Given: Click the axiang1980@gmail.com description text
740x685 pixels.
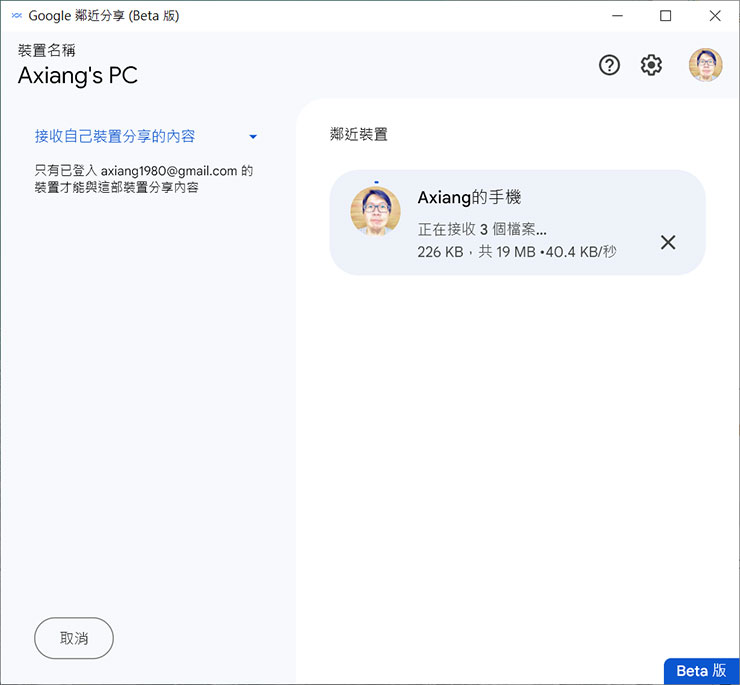Looking at the screenshot, I should 144,179.
